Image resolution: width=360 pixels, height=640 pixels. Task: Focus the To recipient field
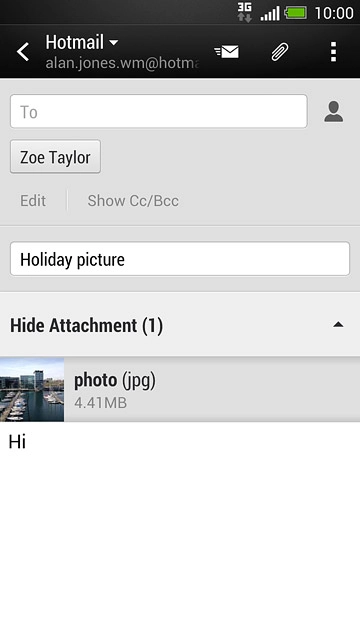(x=159, y=111)
